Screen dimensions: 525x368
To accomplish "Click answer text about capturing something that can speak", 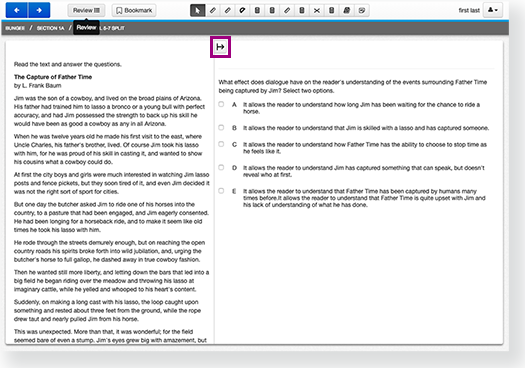I will [364, 171].
